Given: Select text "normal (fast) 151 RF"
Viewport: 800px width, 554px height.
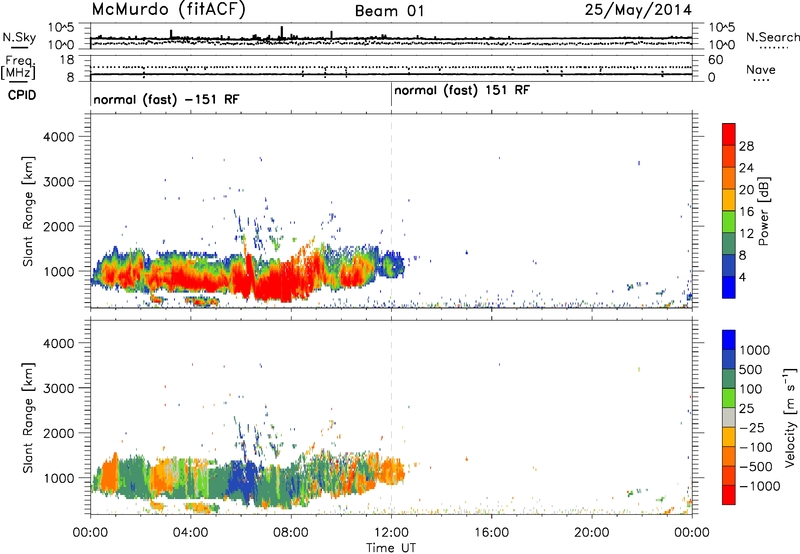Looking at the screenshot, I should coord(462,91).
